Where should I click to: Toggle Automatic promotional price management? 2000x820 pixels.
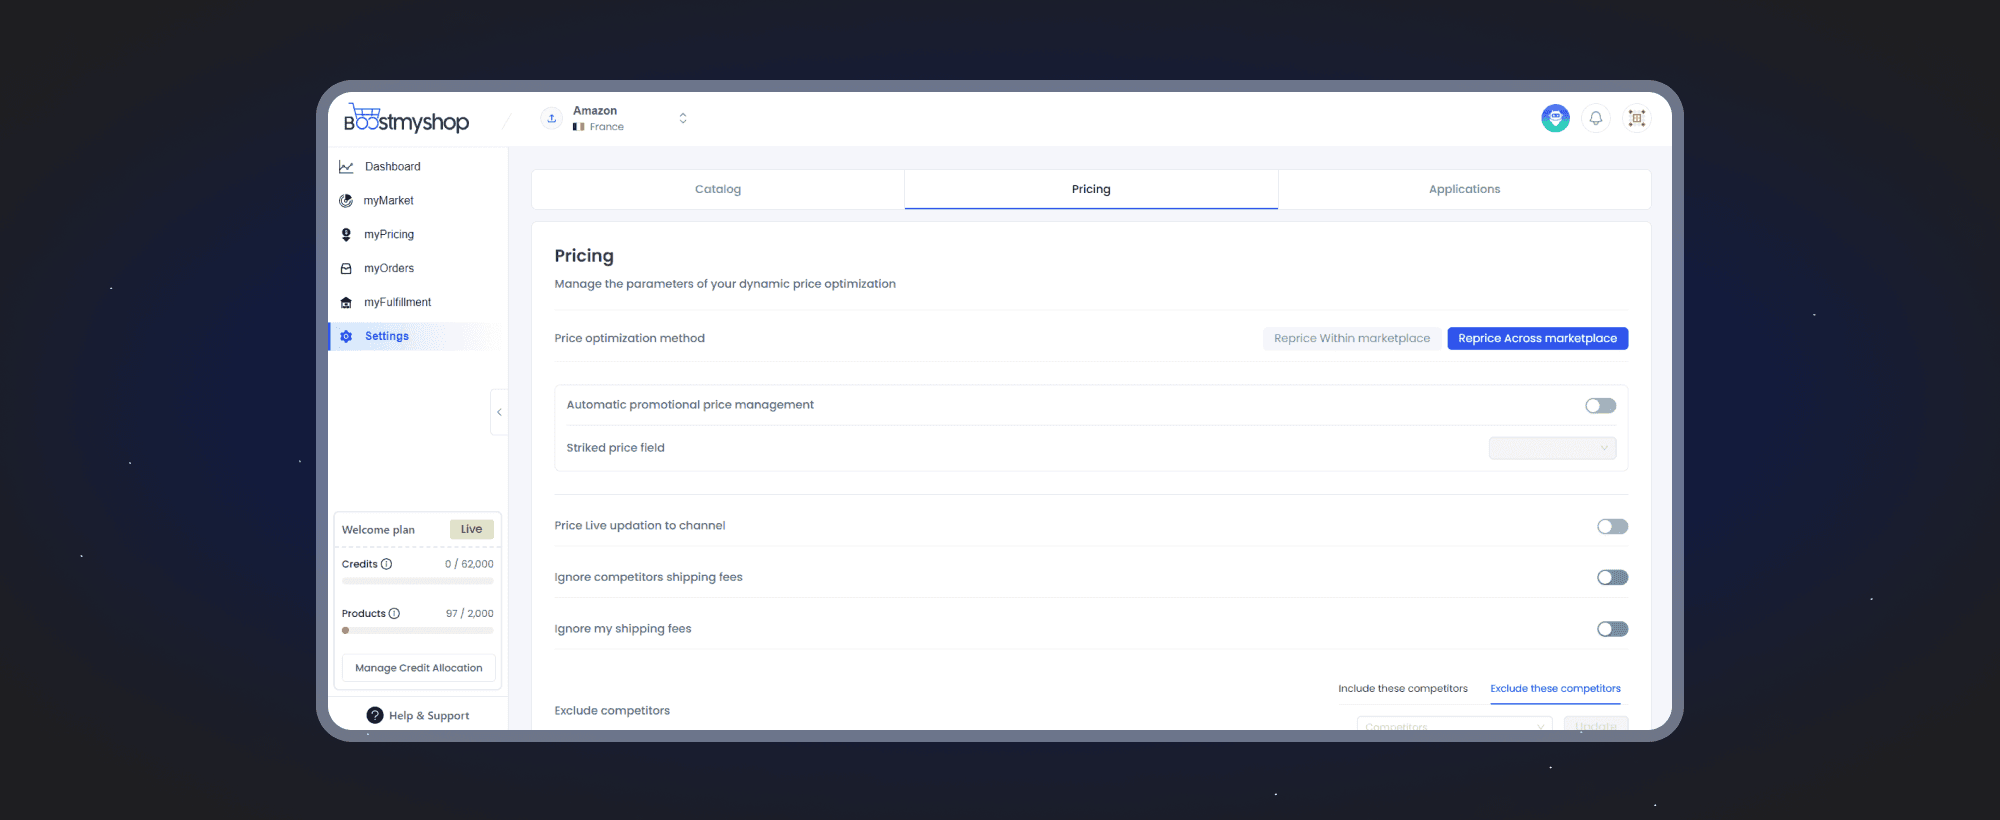coord(1600,406)
